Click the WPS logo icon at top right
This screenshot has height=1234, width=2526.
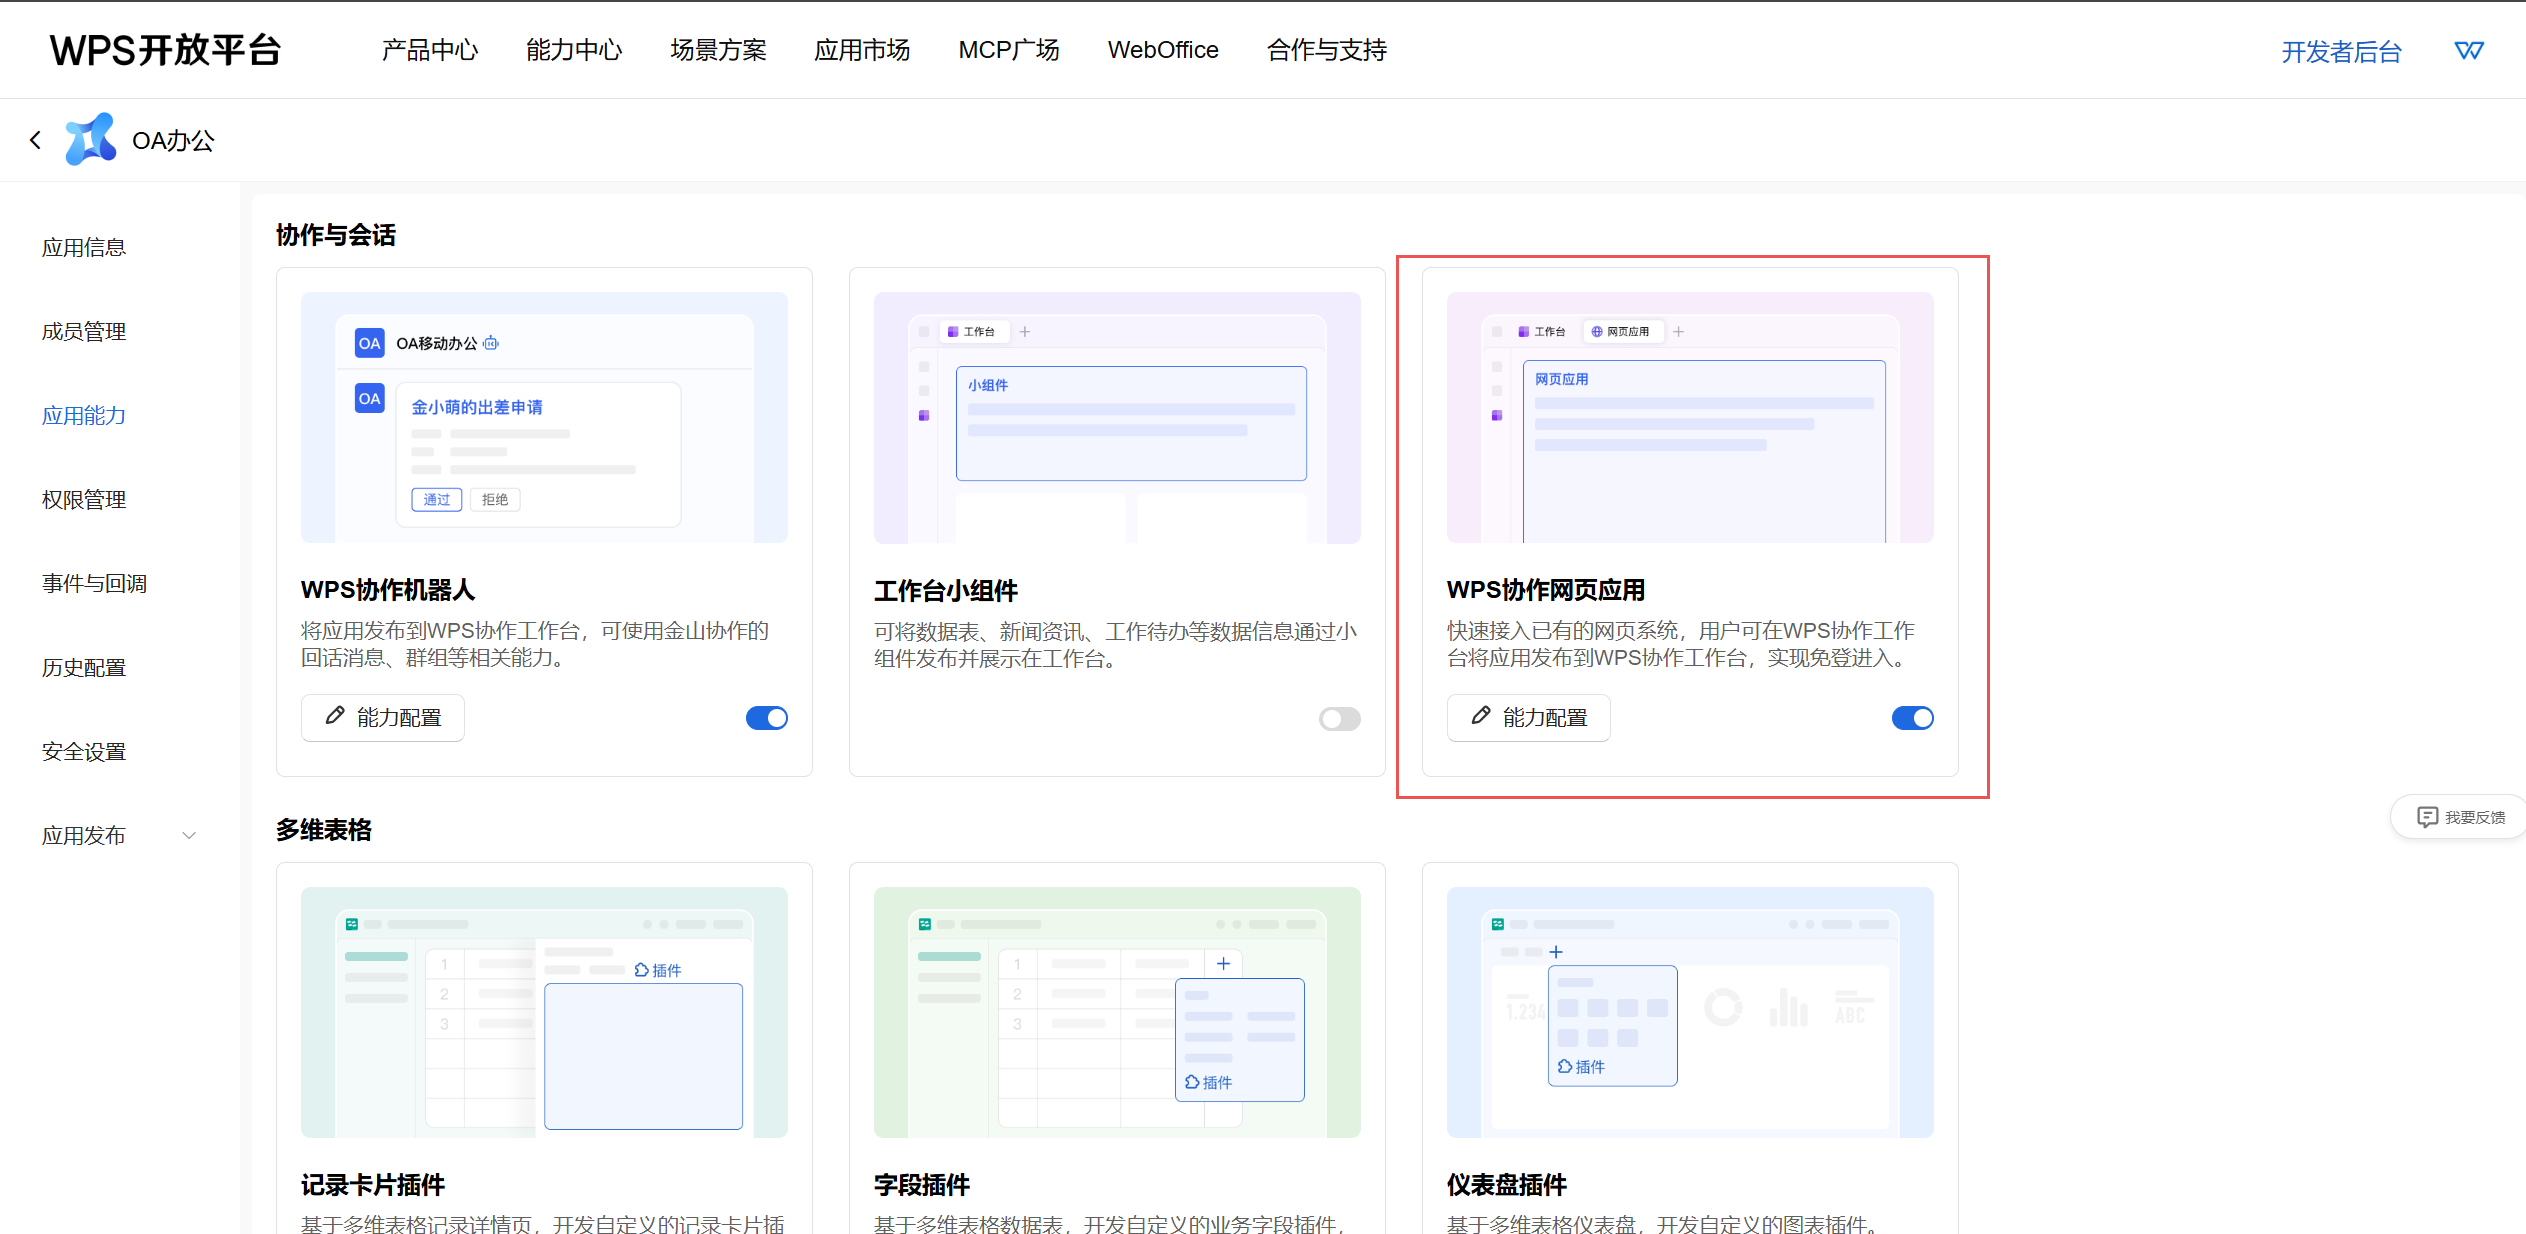(2468, 51)
